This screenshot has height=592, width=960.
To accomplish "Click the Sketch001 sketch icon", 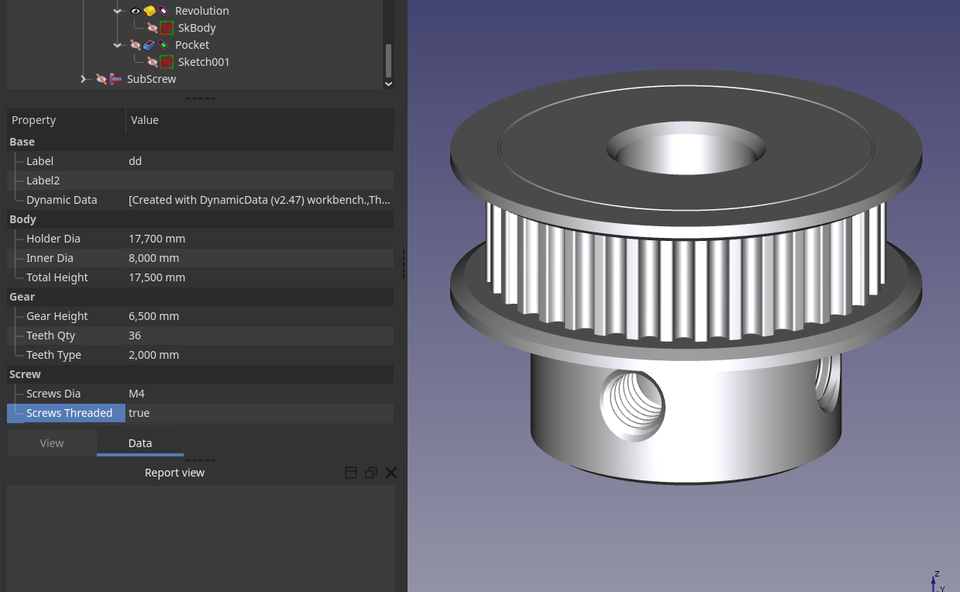I will tap(166, 62).
